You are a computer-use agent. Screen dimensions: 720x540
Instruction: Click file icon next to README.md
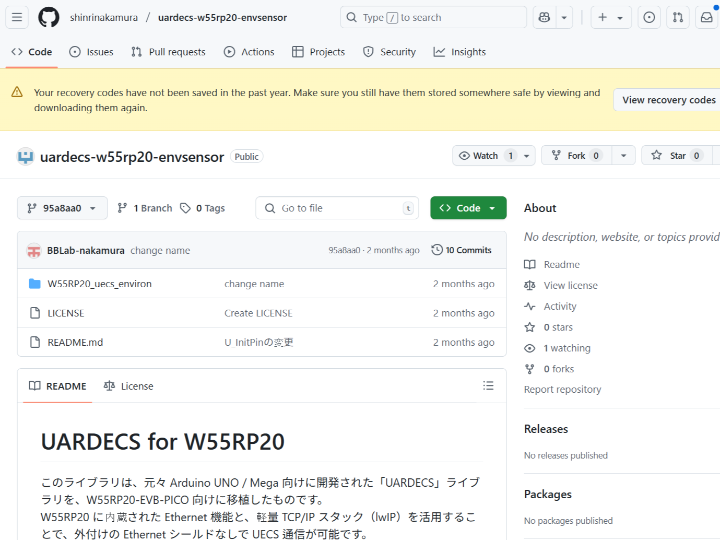click(35, 343)
